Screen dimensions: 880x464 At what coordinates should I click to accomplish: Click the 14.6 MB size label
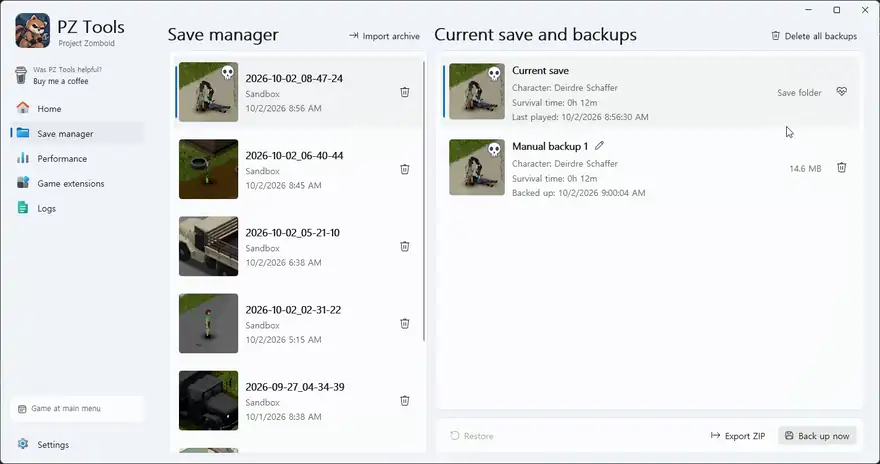(x=805, y=168)
